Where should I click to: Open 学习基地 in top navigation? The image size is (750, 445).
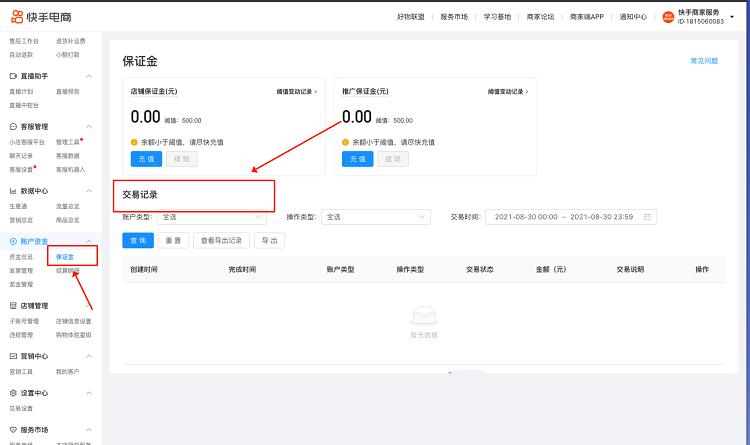point(496,17)
